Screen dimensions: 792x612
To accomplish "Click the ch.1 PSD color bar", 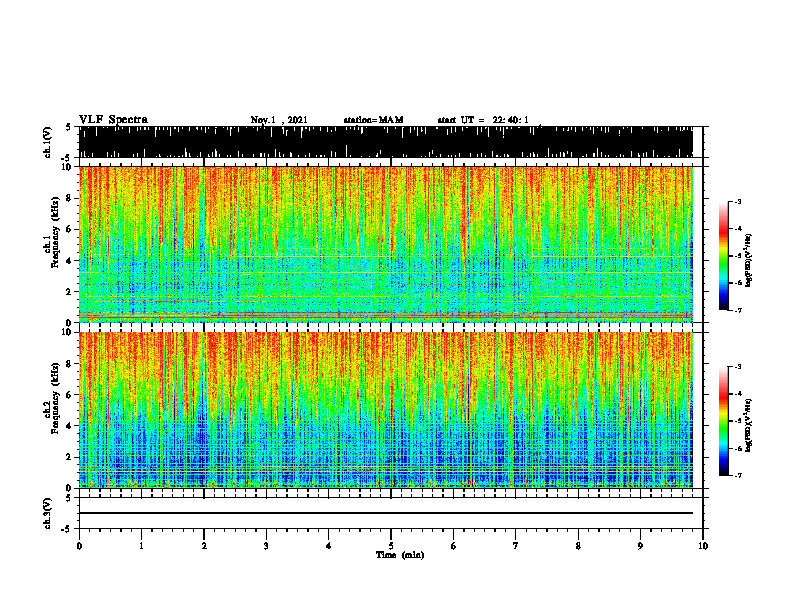I will pos(723,256).
